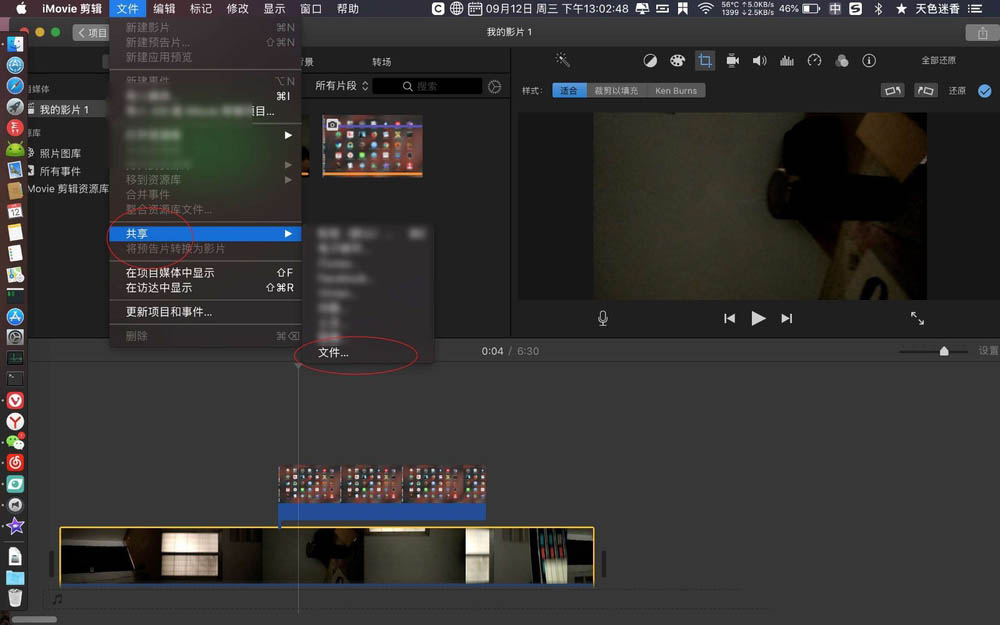The height and width of the screenshot is (625, 1000).
Task: Skip to previous clip
Action: click(x=730, y=318)
